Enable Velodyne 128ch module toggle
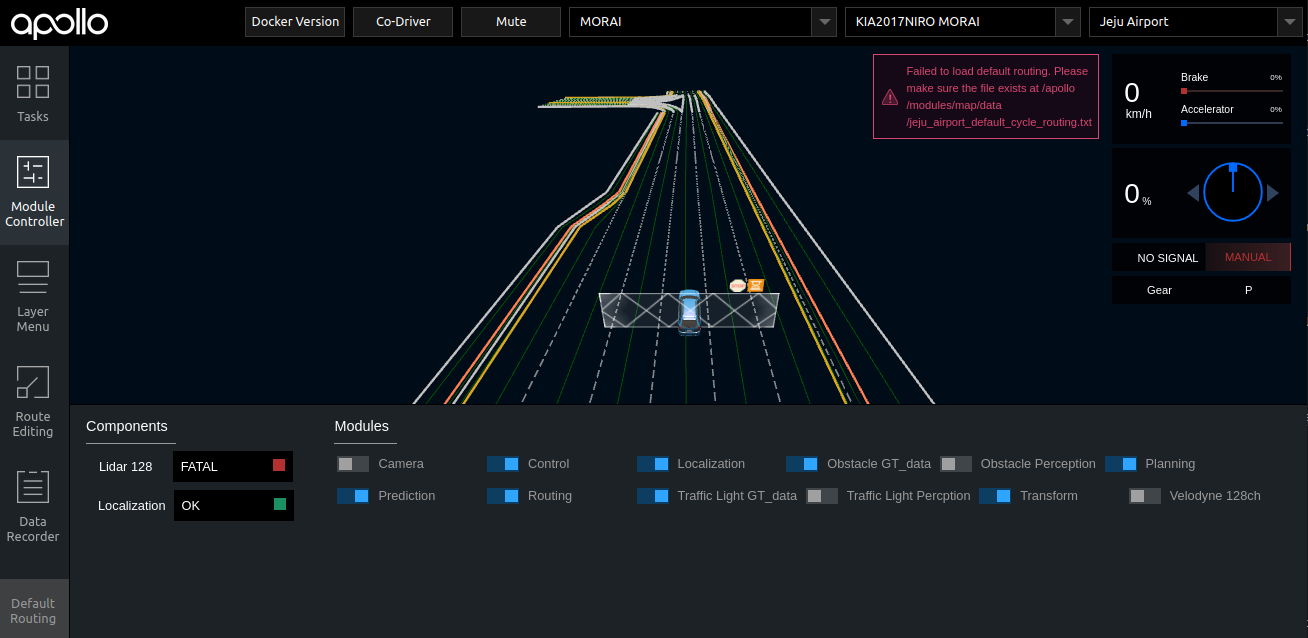Screen dimensions: 1308x638 (1145, 496)
